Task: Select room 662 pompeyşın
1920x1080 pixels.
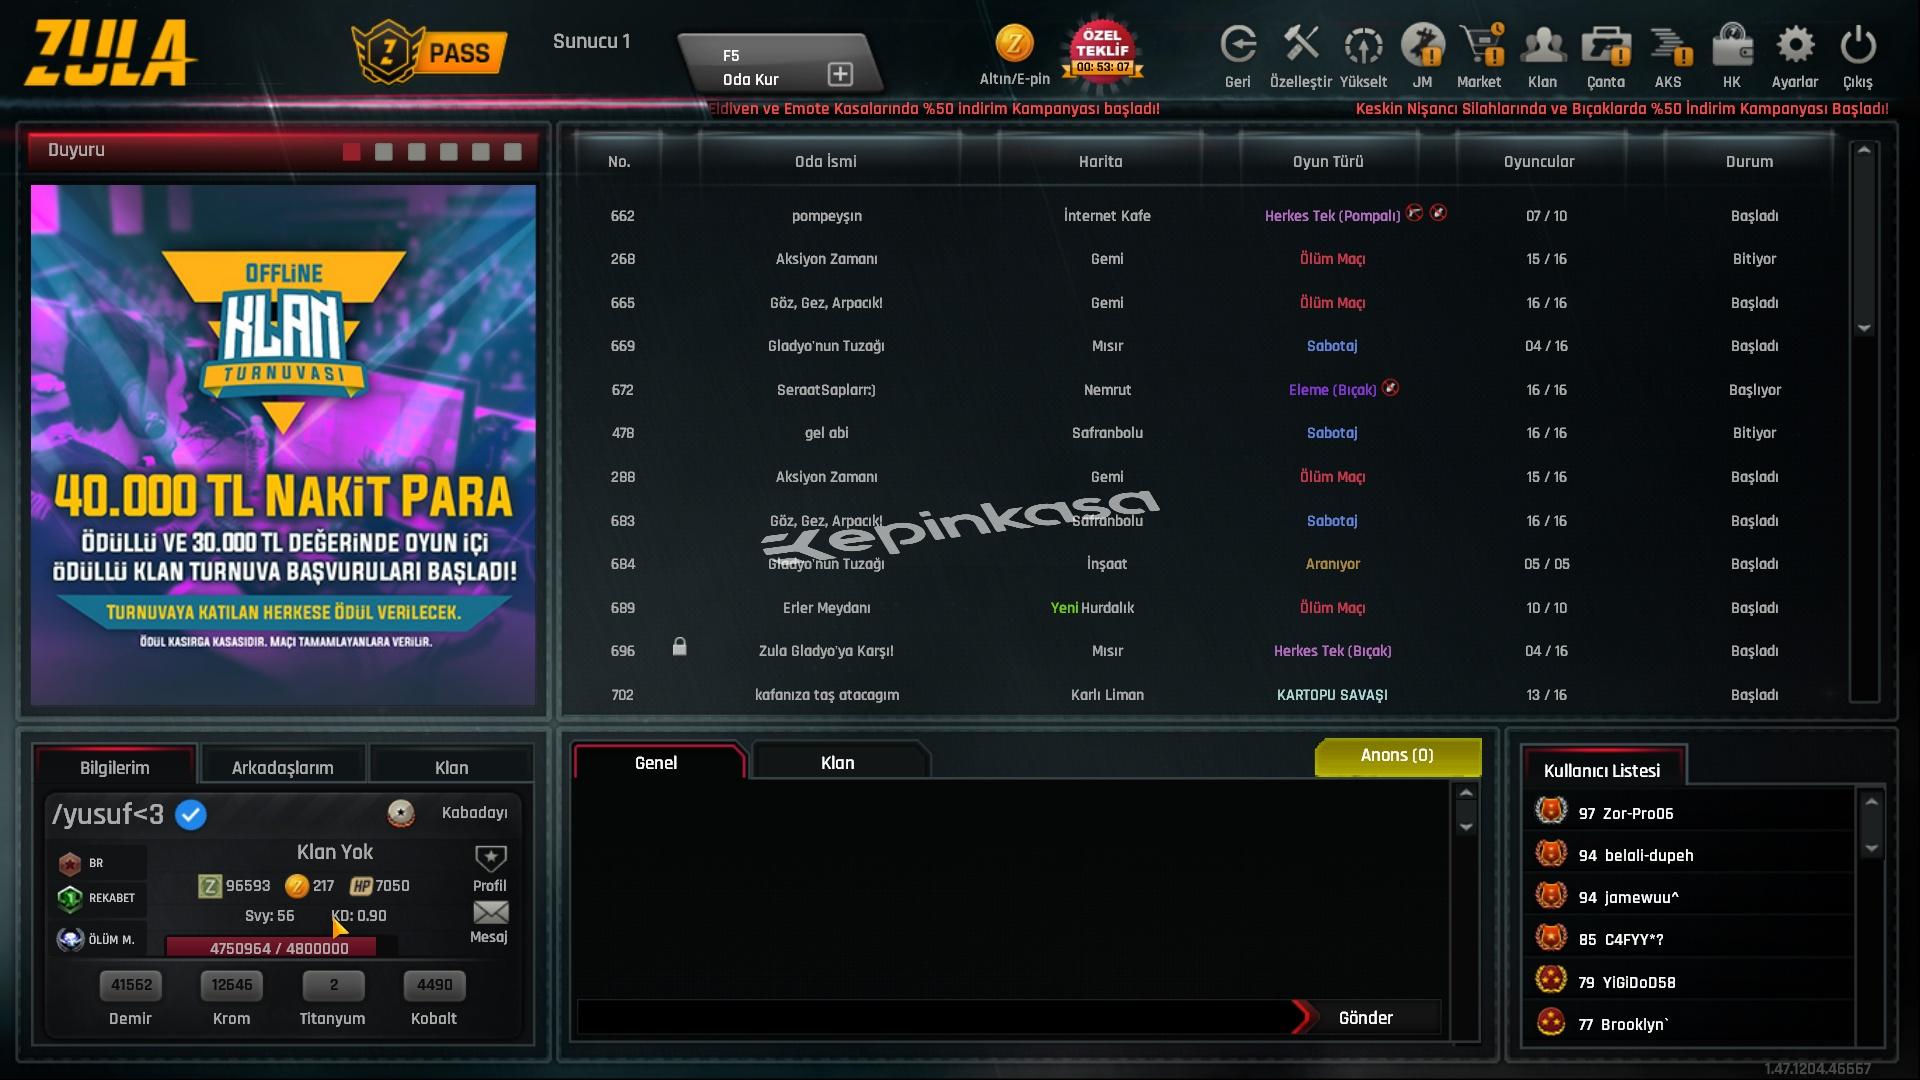Action: 1205,216
